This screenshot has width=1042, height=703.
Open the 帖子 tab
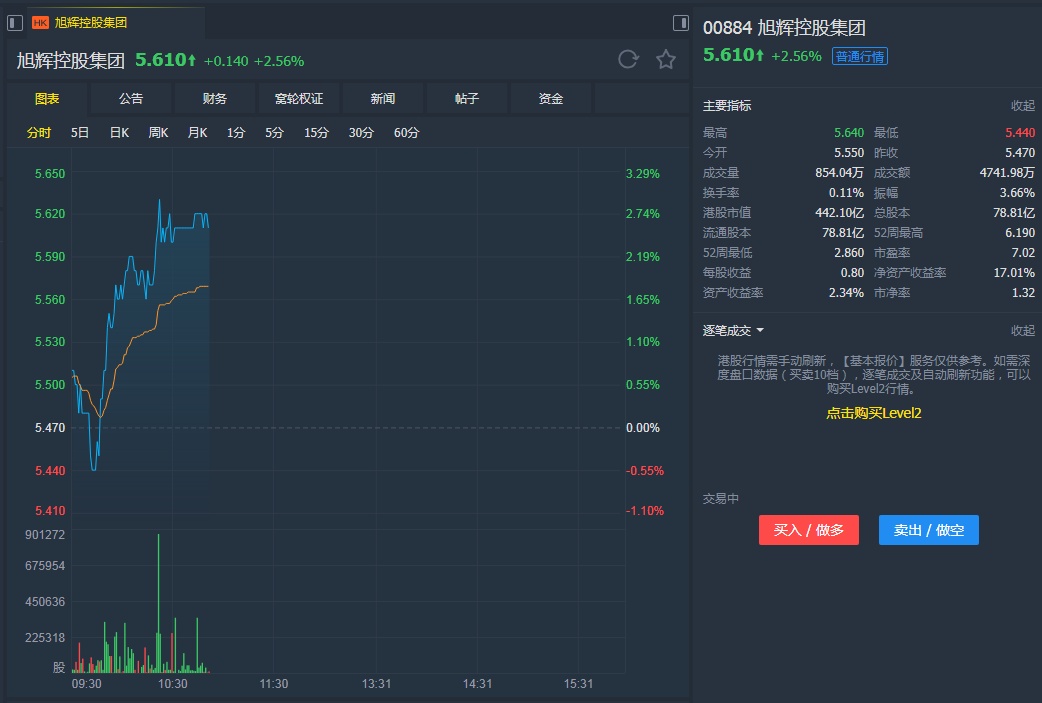click(467, 99)
